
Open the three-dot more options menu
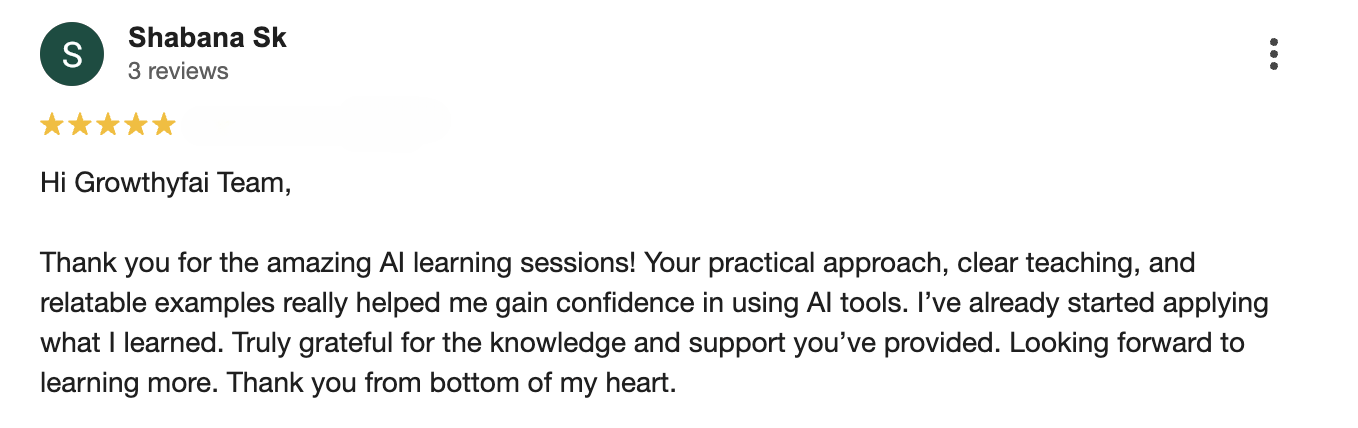1273,54
